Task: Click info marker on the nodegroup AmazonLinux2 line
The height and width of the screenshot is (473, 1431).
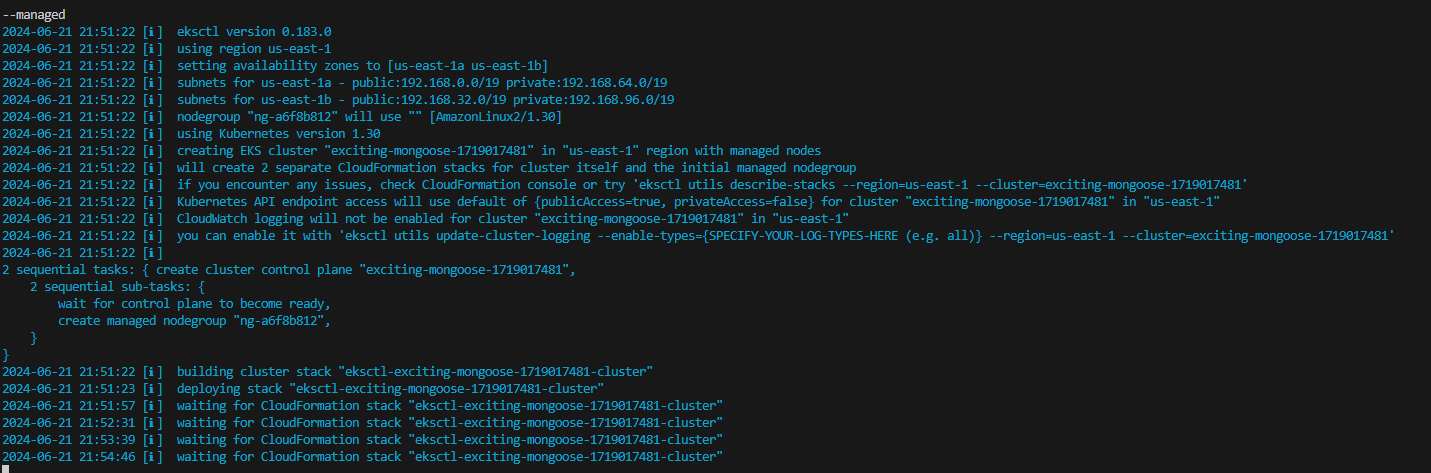Action: click(x=153, y=116)
